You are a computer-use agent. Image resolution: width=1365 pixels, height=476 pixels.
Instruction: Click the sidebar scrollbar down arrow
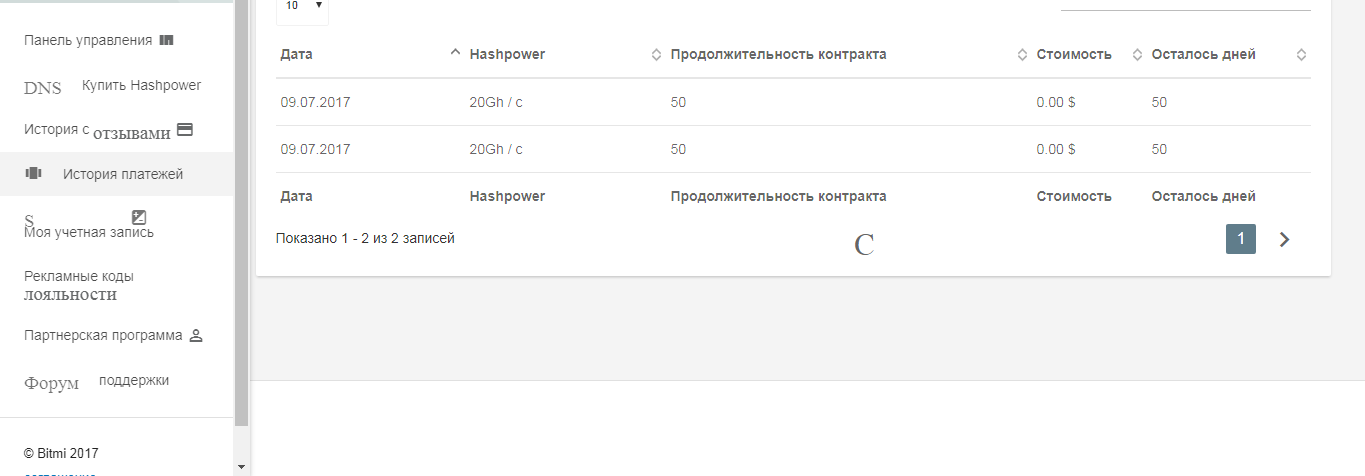coord(241,466)
